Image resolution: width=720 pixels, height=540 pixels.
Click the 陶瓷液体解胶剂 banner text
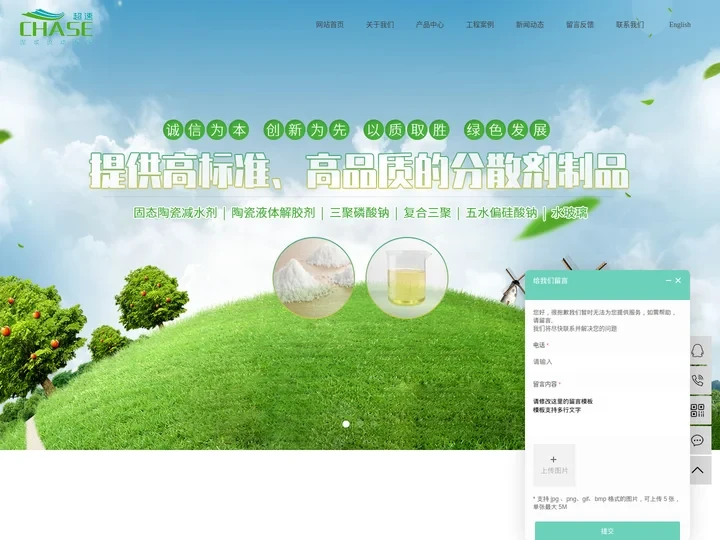[273, 213]
